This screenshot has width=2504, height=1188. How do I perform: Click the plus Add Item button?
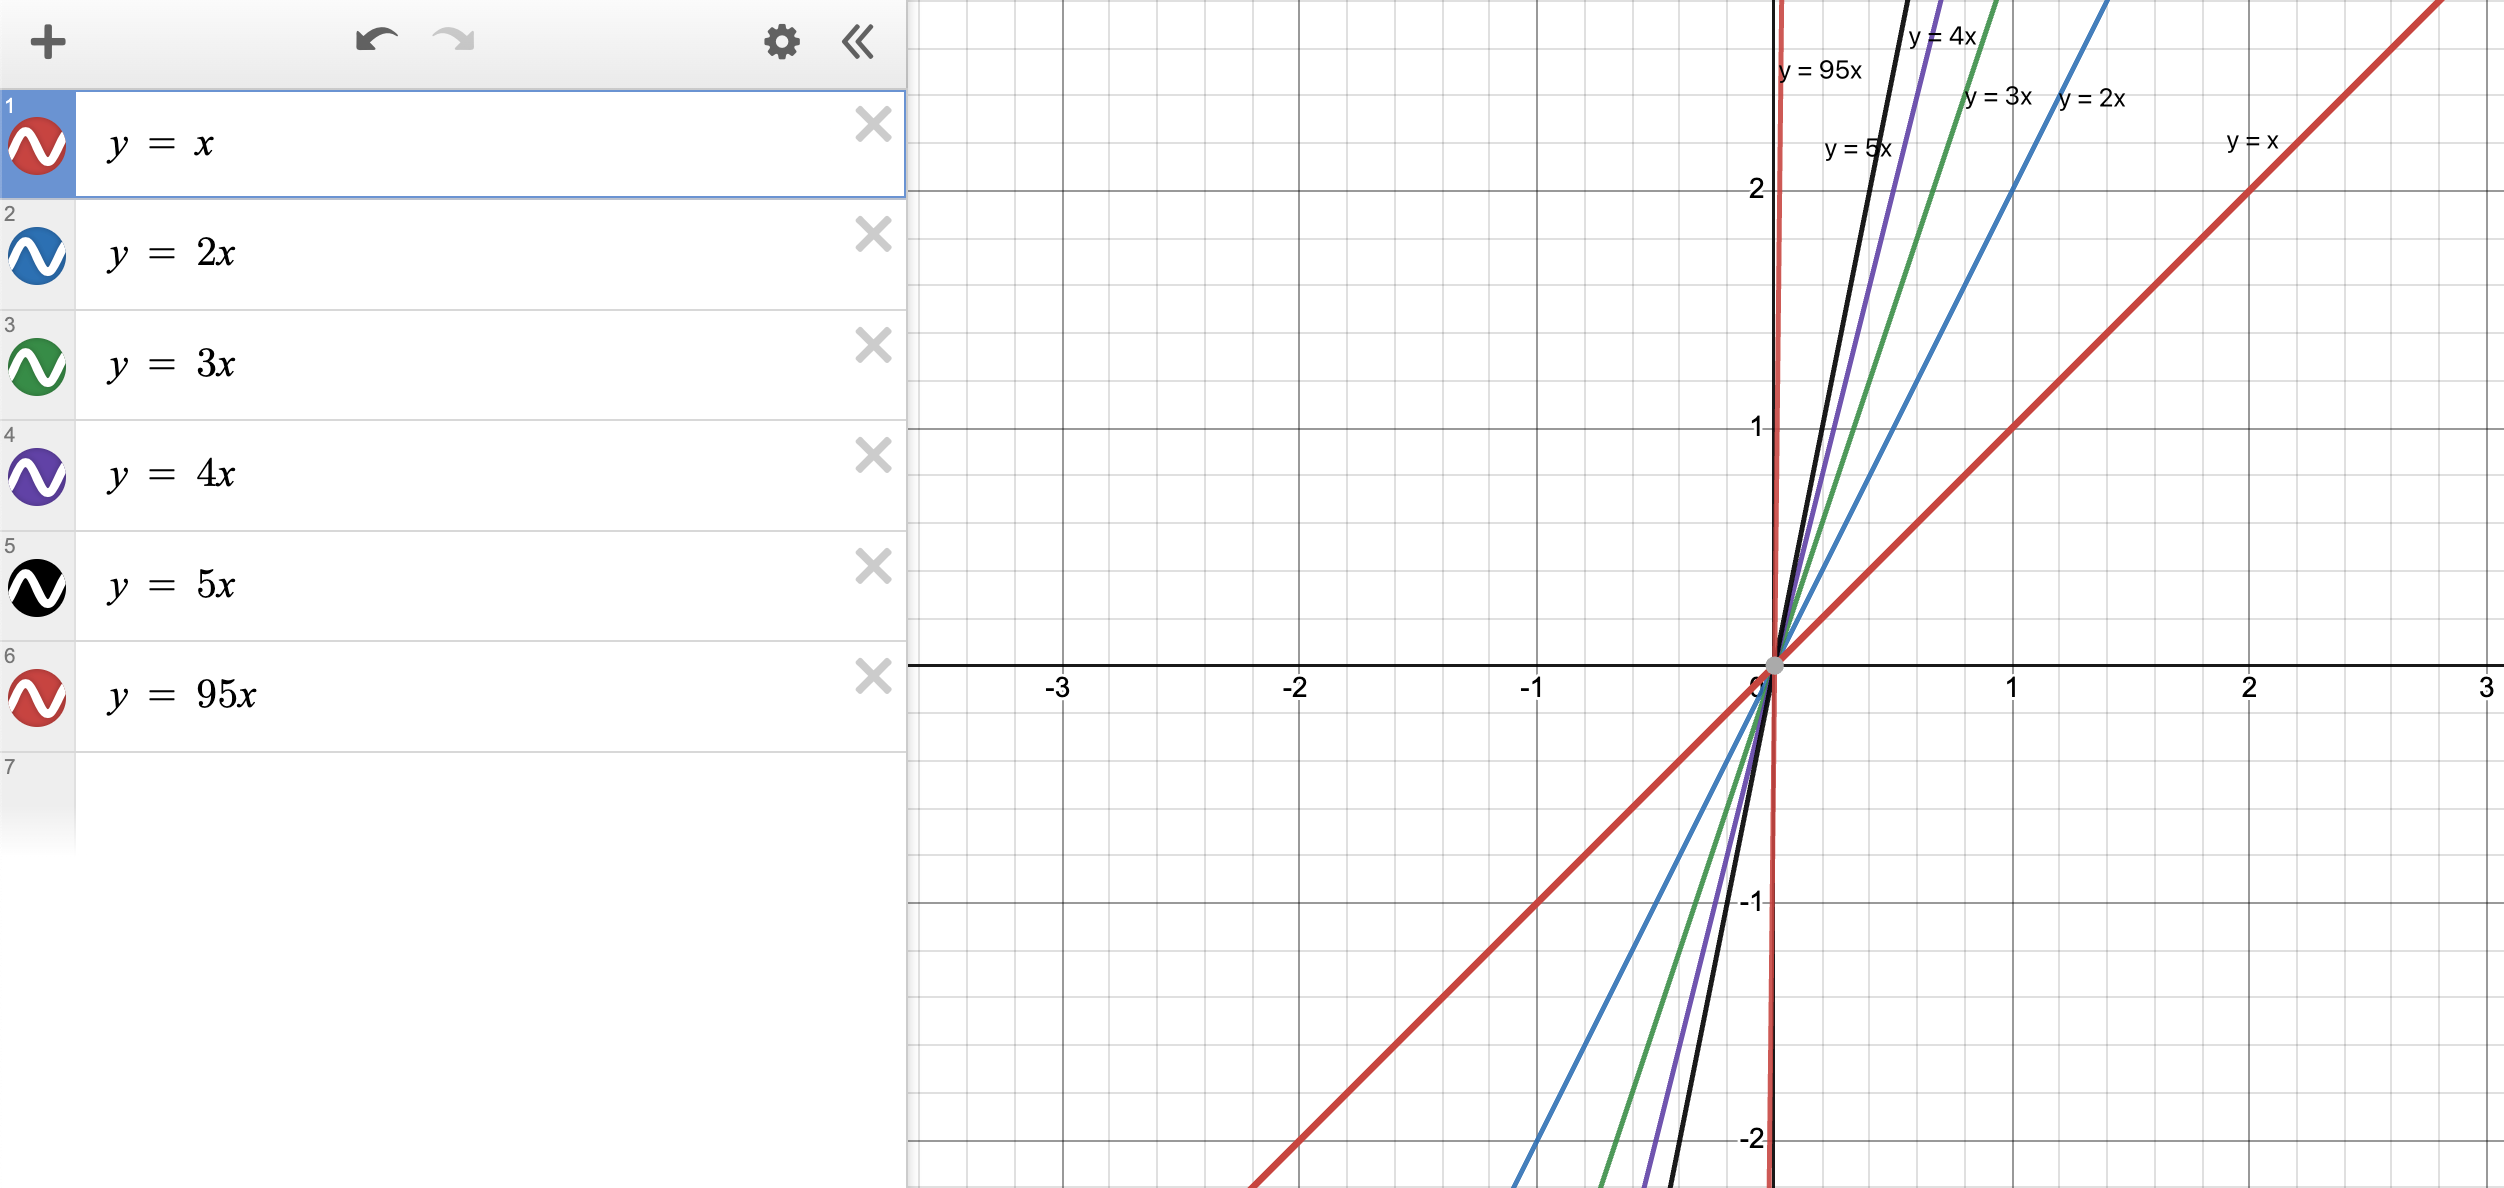(47, 42)
